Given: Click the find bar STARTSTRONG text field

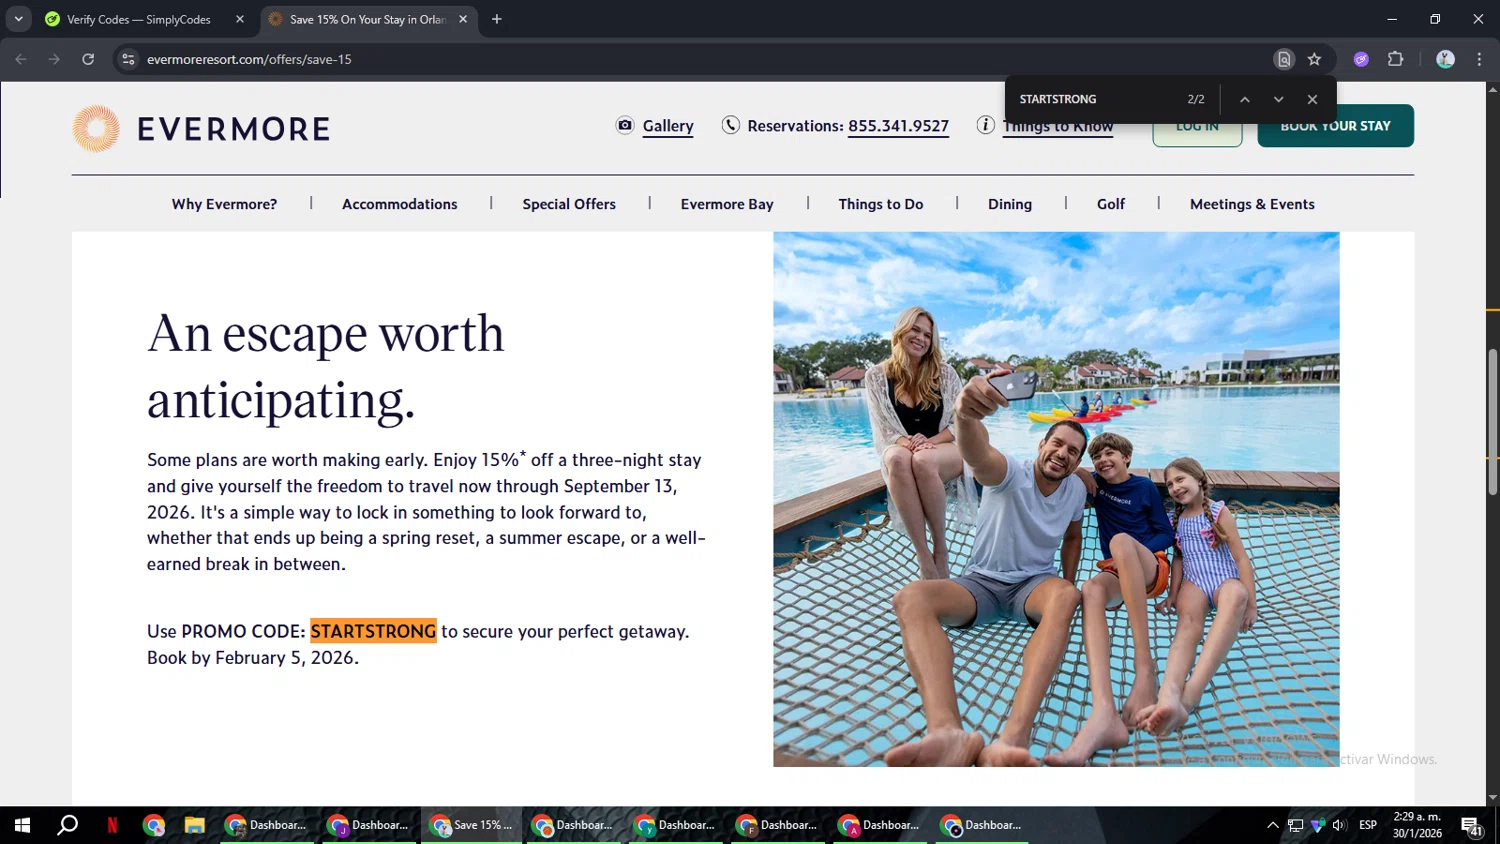Looking at the screenshot, I should click(1095, 99).
